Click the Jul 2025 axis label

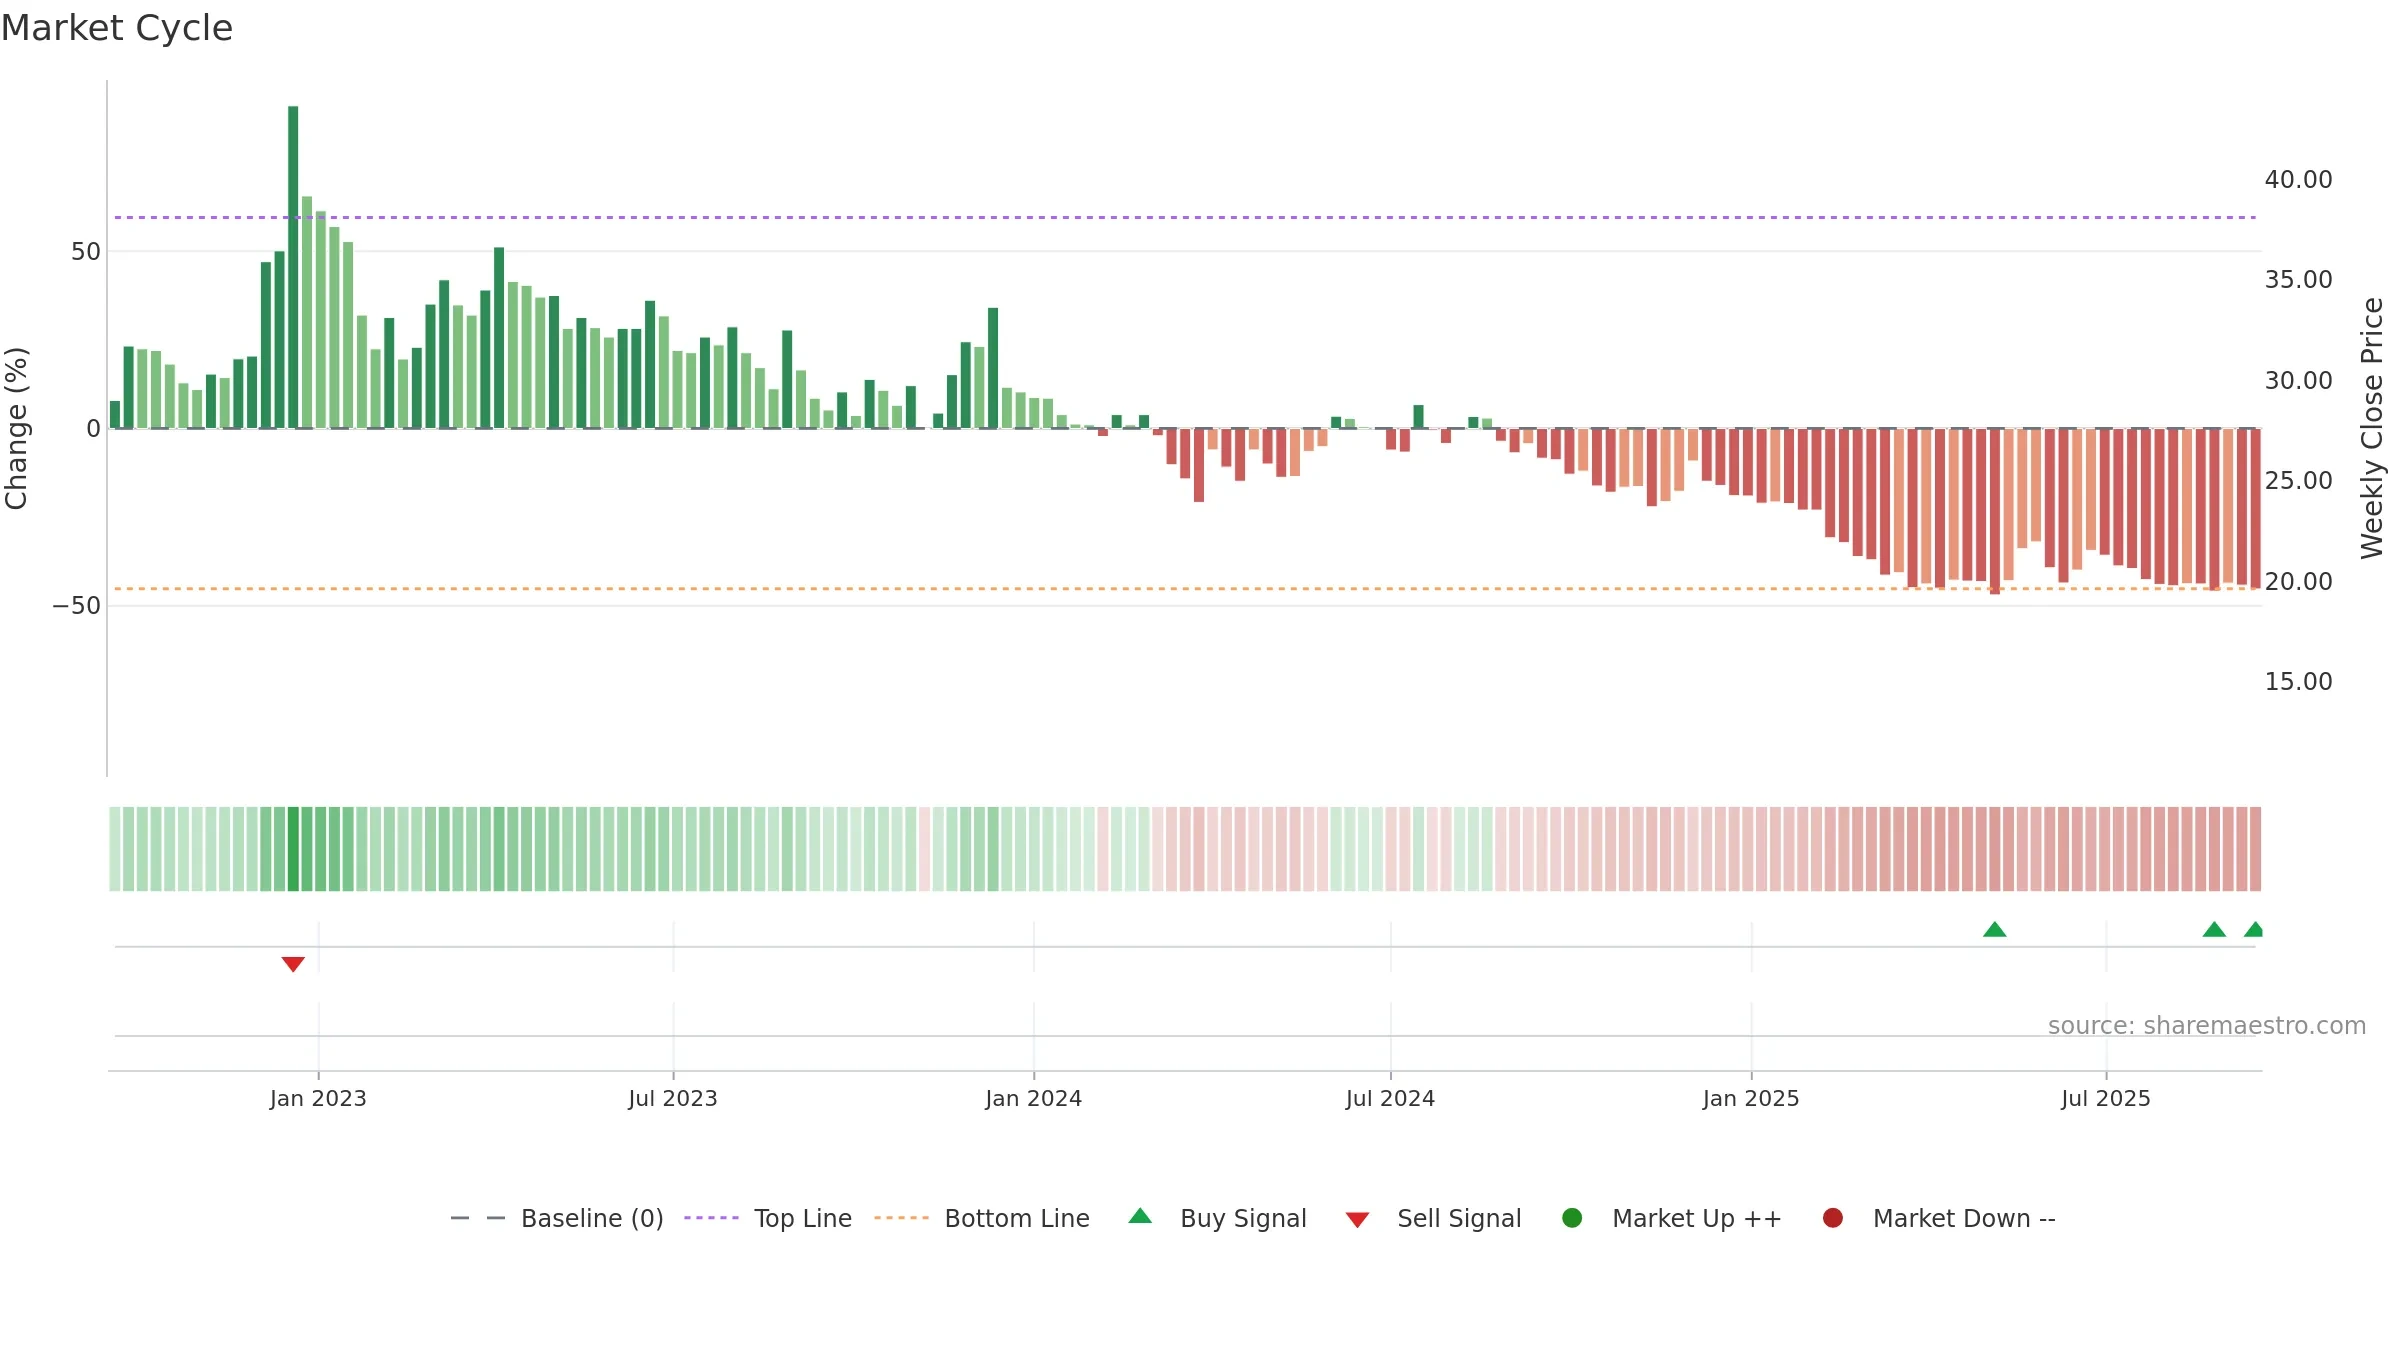2106,1099
